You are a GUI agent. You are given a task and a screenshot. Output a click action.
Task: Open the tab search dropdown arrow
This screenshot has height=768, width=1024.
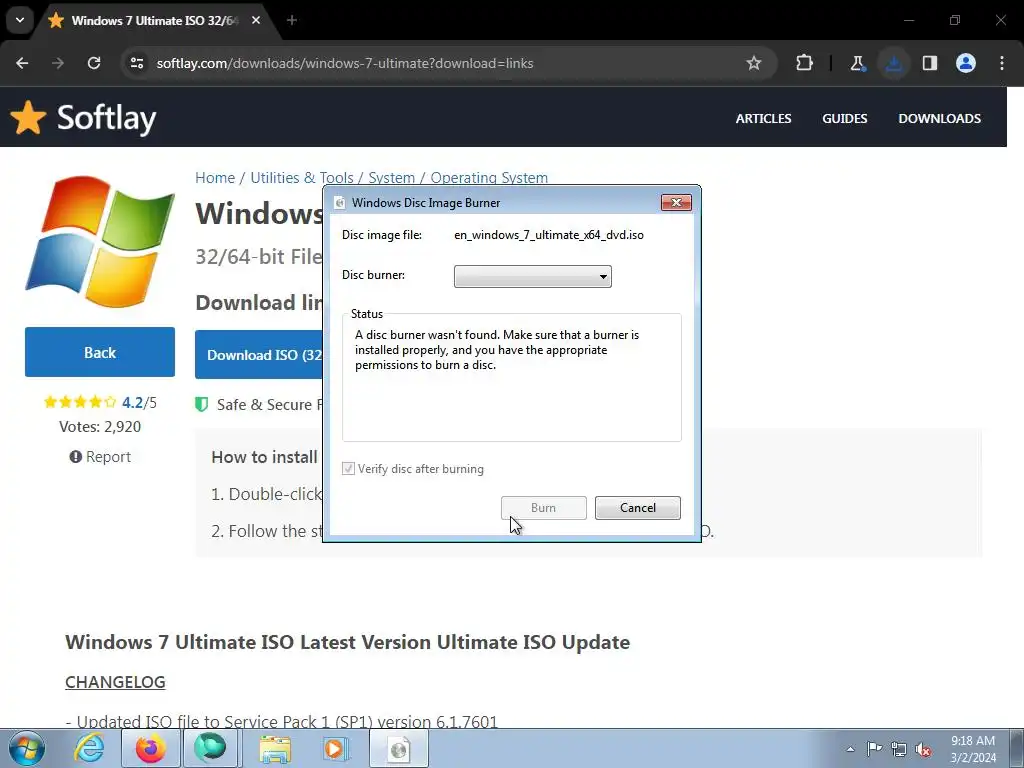tap(20, 20)
